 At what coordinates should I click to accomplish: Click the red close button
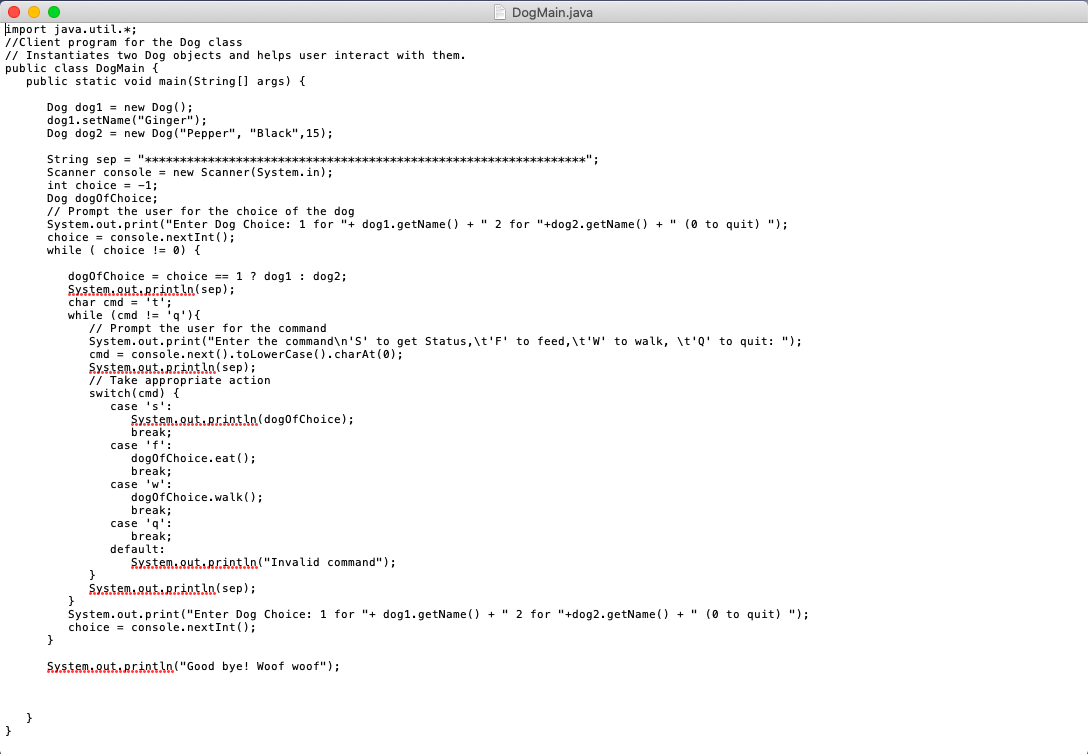click(11, 12)
